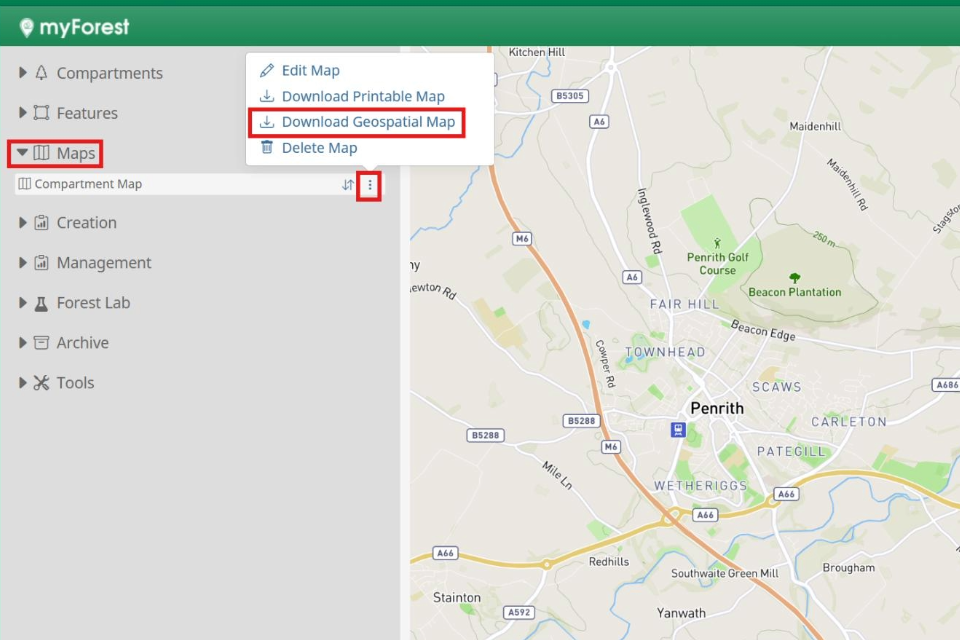Viewport: 960px width, 640px height.
Task: Expand the Compartments section arrow
Action: 23,73
